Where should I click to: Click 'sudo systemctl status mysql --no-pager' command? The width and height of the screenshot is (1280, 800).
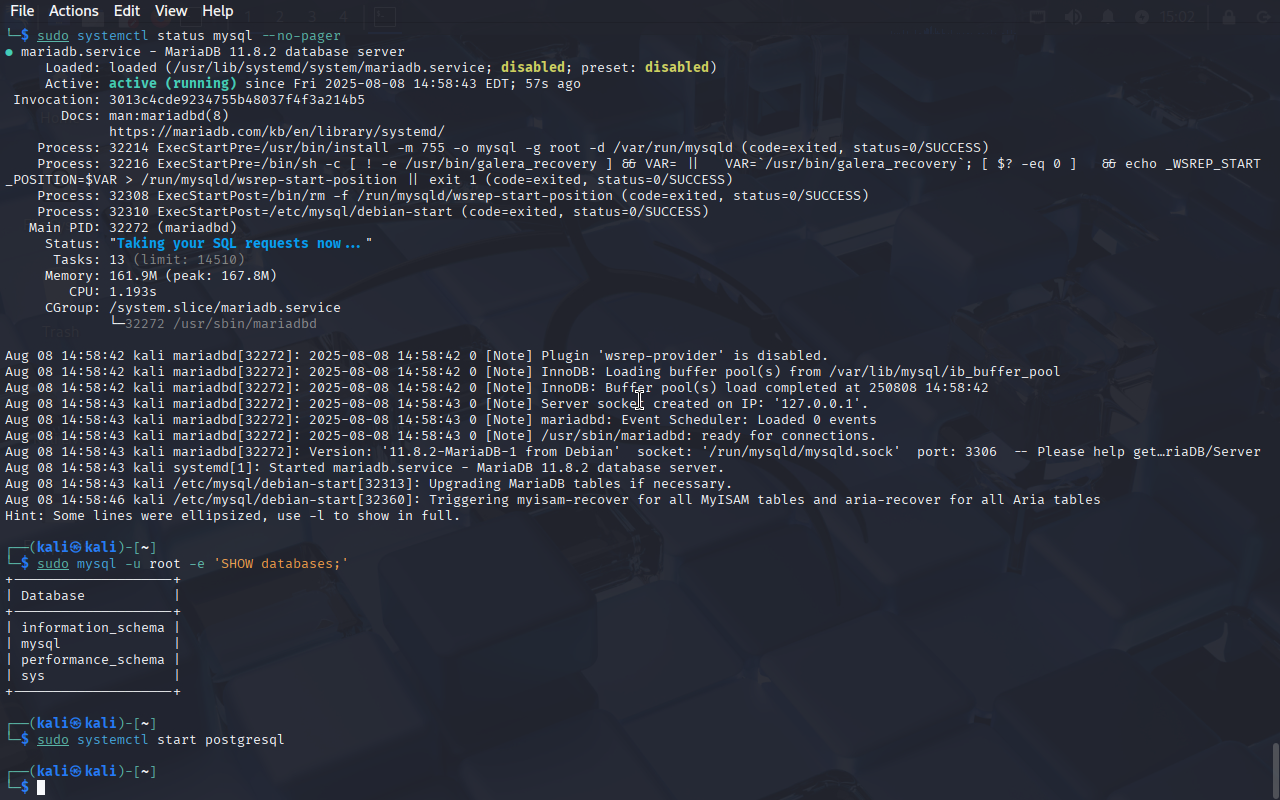(189, 36)
